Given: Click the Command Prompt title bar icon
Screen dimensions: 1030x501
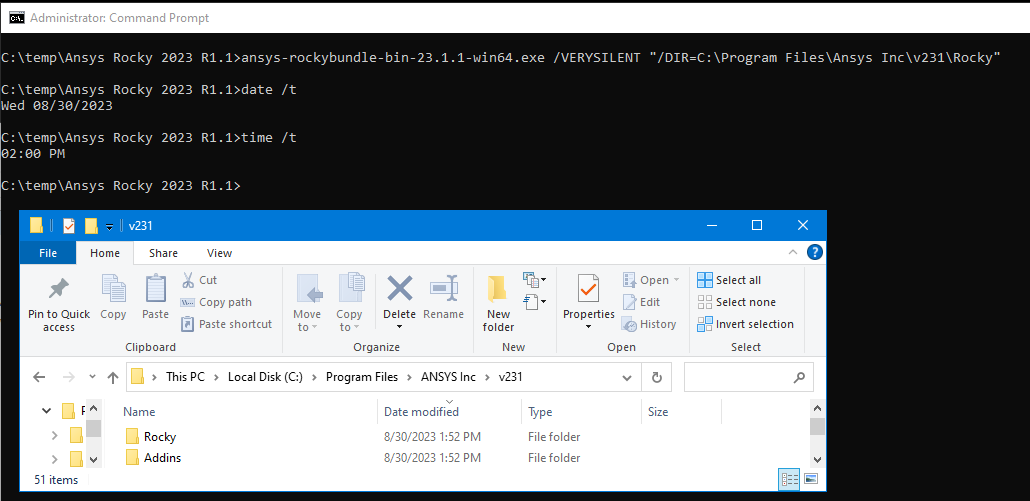Looking at the screenshot, I should coord(16,18).
